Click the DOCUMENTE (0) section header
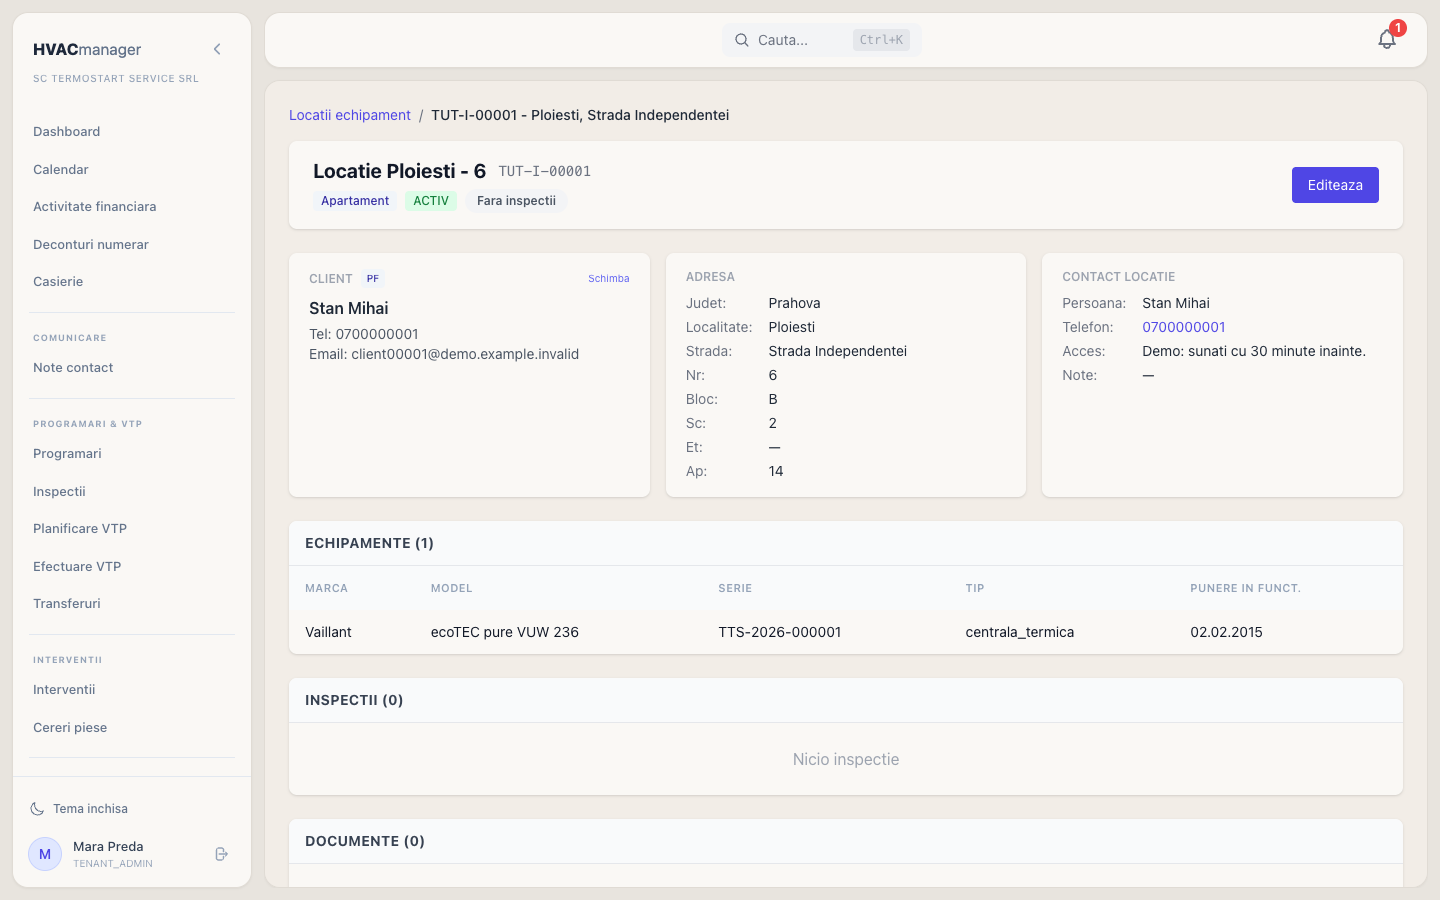Viewport: 1440px width, 900px height. click(365, 841)
